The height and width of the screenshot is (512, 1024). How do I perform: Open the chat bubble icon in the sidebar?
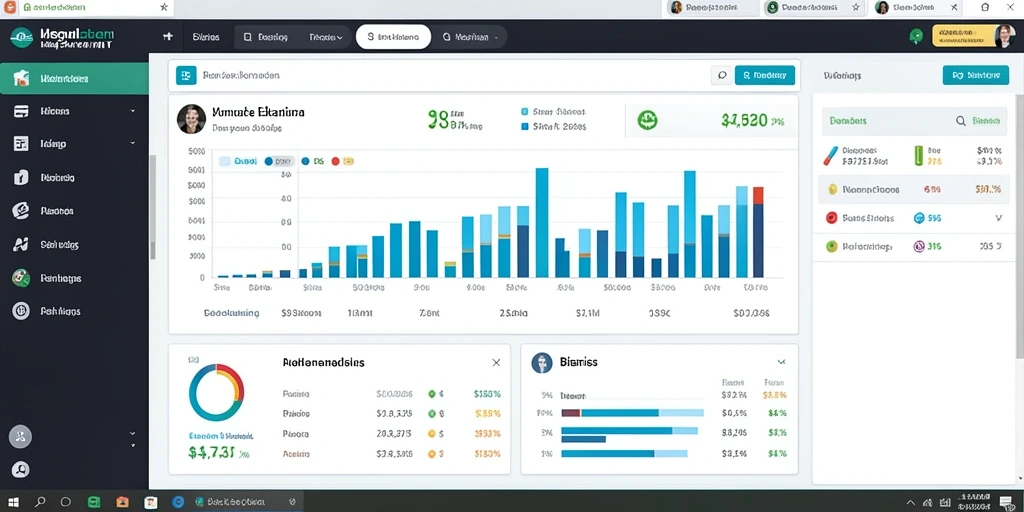point(21,210)
